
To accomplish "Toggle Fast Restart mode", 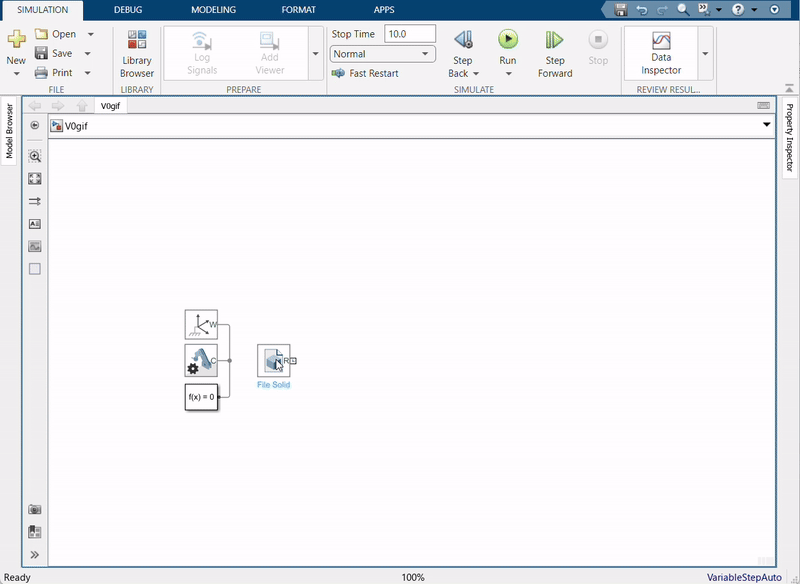I will (x=365, y=73).
